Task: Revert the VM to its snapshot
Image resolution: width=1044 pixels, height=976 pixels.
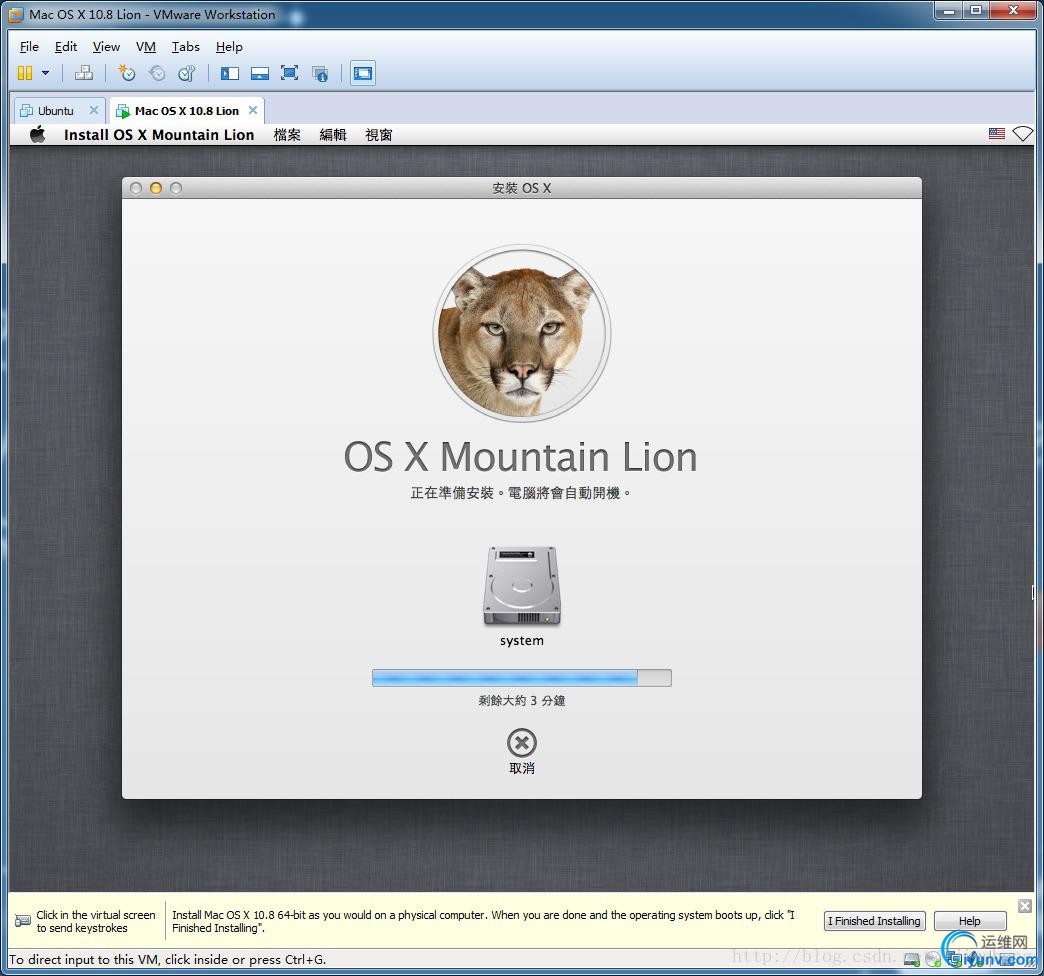Action: (x=157, y=73)
